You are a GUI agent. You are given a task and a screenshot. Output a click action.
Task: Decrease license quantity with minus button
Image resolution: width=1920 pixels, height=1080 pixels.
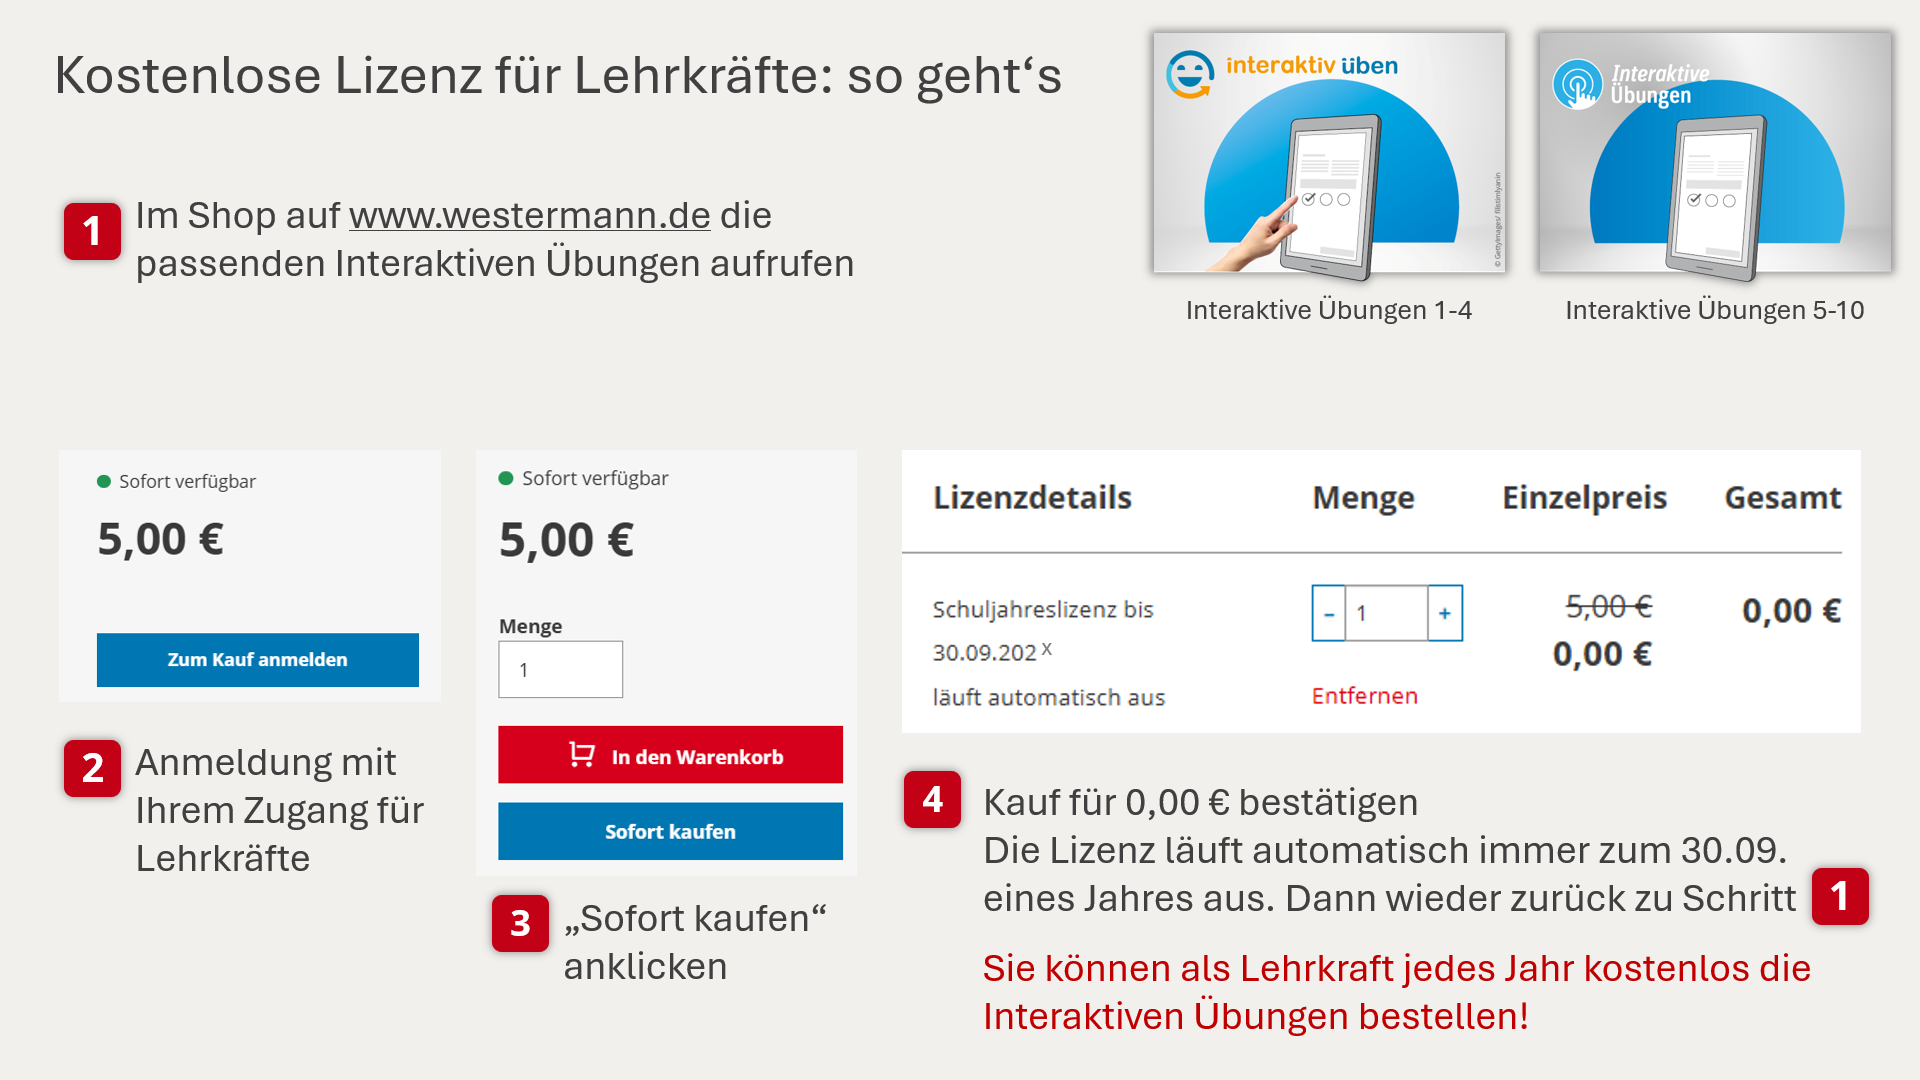pos(1329,613)
